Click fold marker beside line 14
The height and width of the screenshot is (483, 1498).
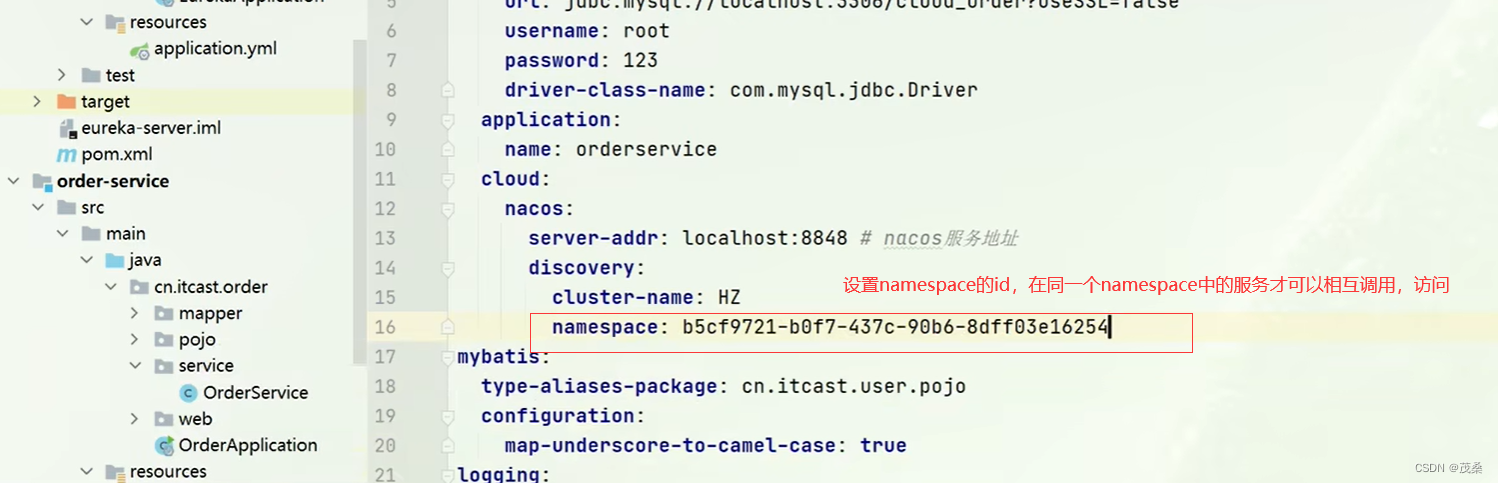447,268
